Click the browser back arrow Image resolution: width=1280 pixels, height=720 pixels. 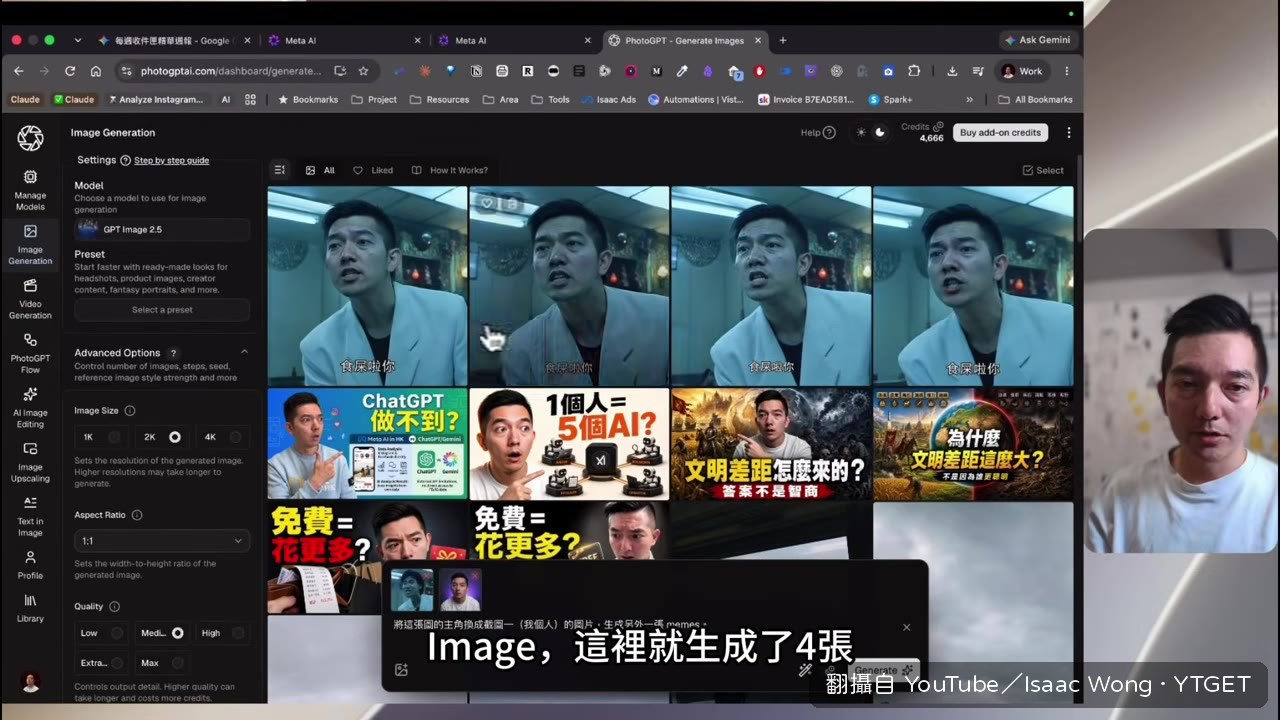pos(18,71)
